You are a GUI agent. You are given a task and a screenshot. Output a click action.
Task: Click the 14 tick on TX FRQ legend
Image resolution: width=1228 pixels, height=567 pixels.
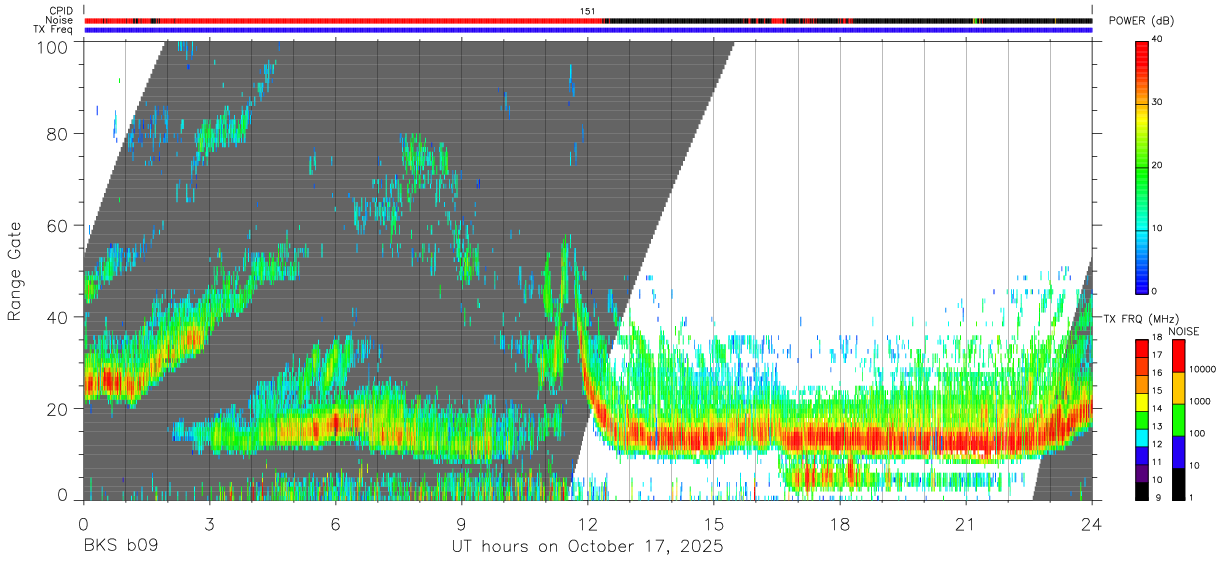point(1157,408)
